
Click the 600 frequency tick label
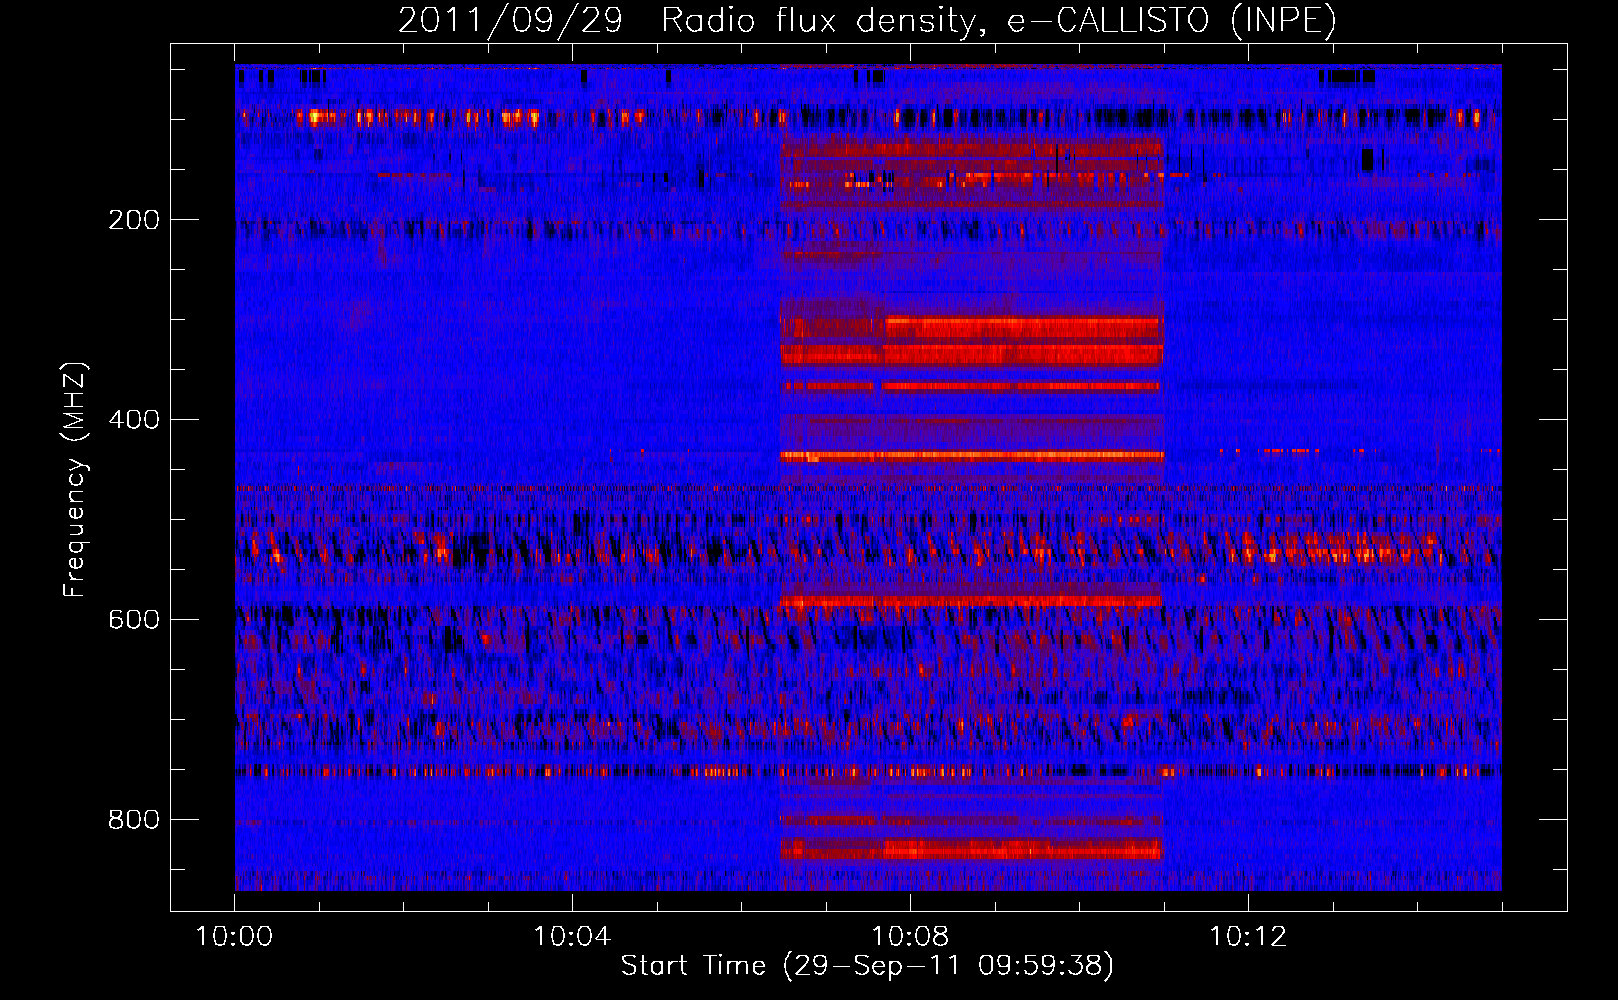coord(134,620)
